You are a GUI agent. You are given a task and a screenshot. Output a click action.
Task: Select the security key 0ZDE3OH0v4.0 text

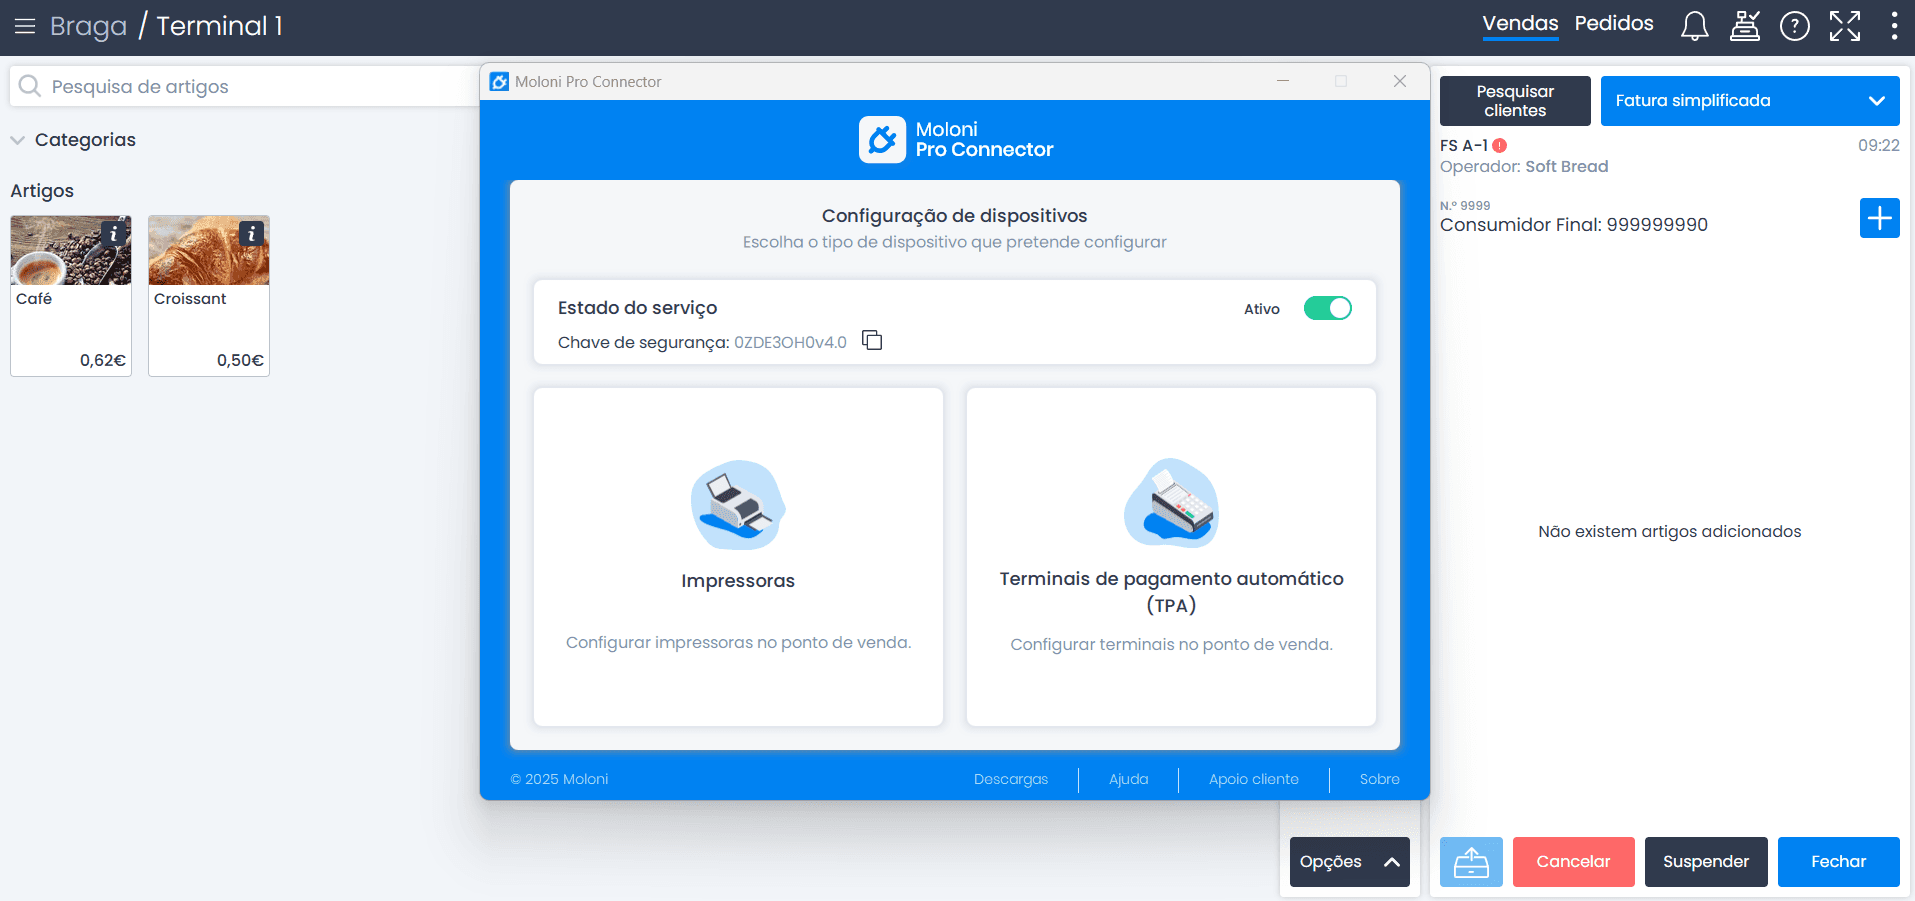tap(790, 342)
